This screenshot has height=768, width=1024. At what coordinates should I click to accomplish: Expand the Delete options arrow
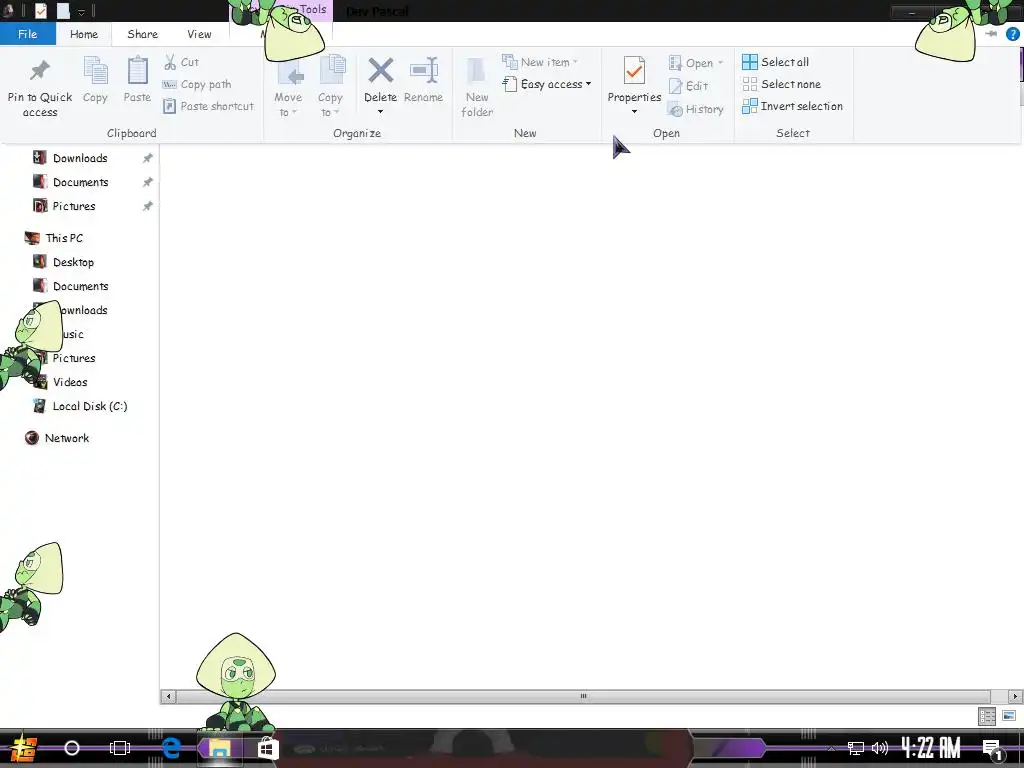[380, 112]
